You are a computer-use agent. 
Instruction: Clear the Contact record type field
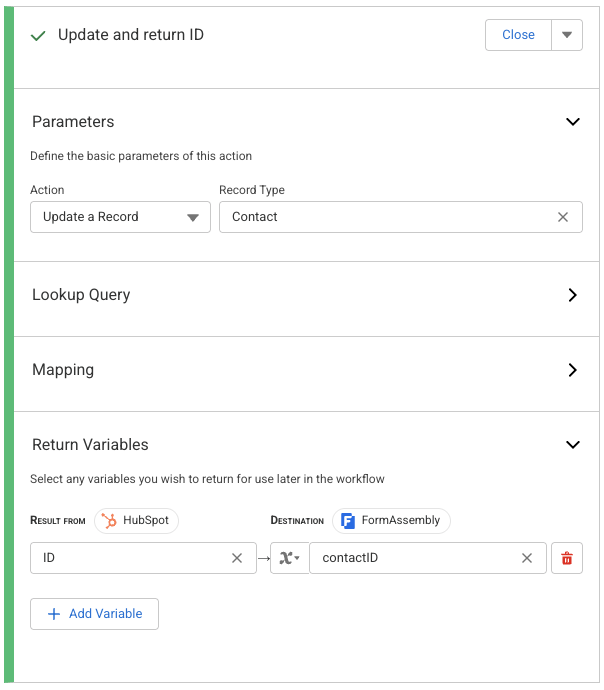coord(563,217)
